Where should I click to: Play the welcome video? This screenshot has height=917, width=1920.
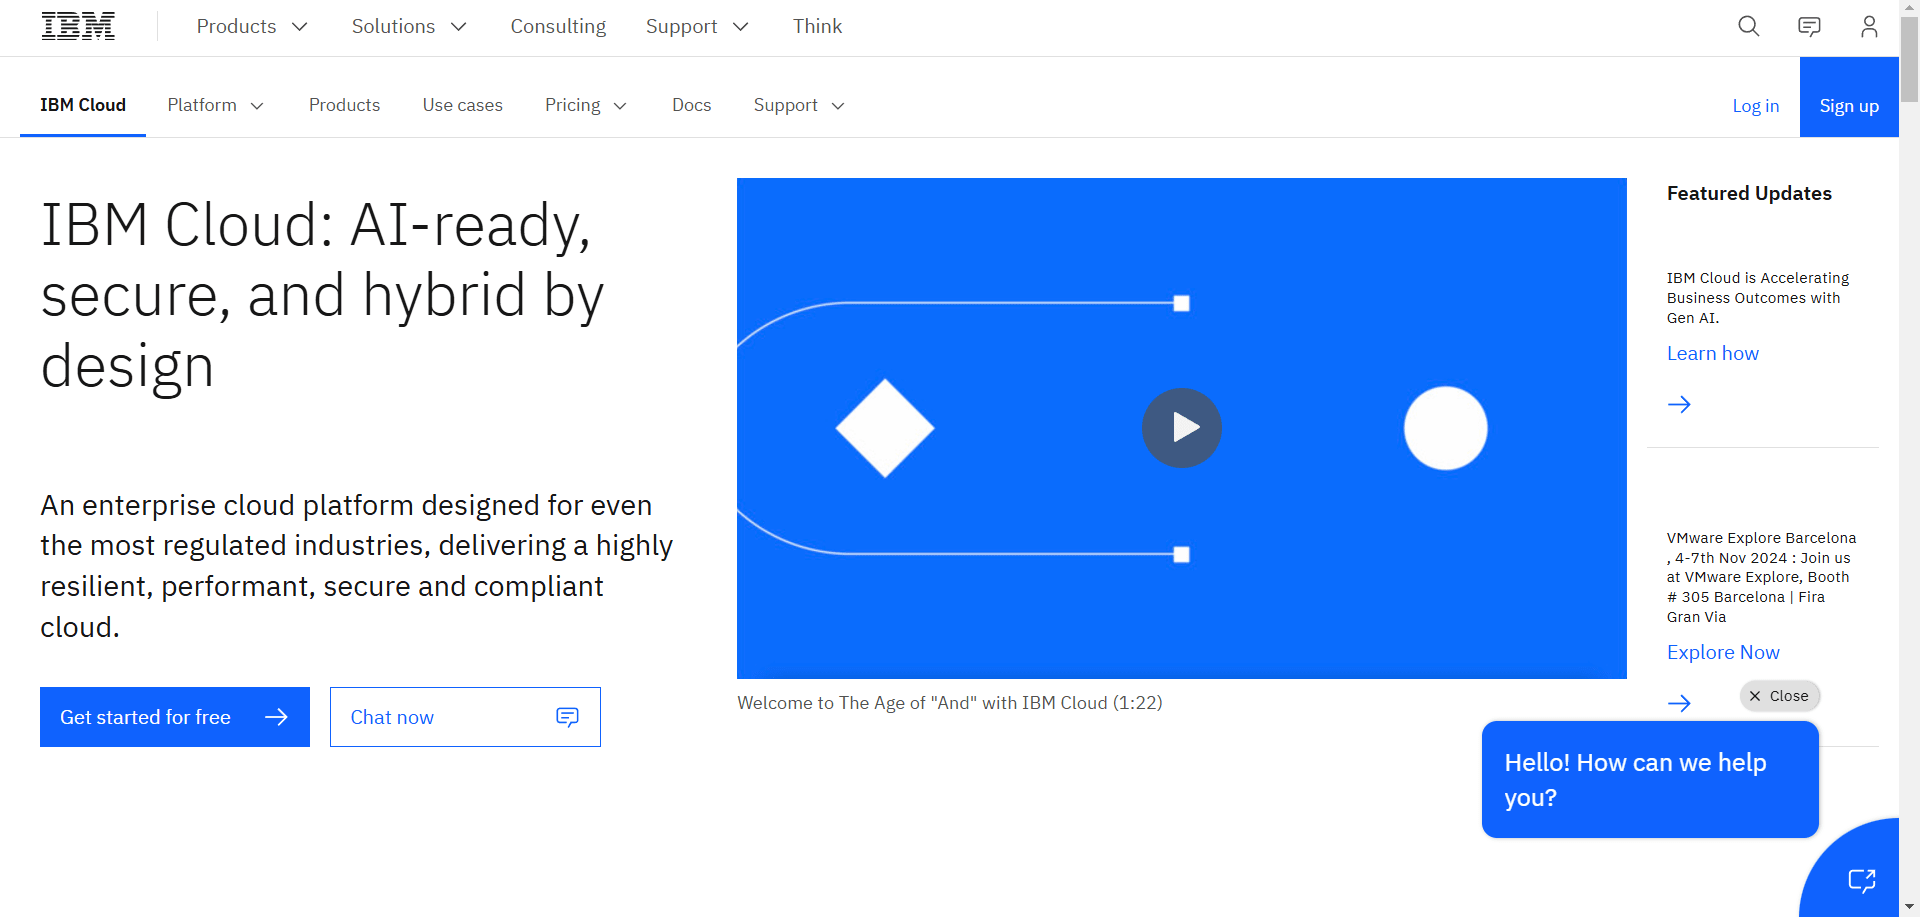[x=1182, y=428]
